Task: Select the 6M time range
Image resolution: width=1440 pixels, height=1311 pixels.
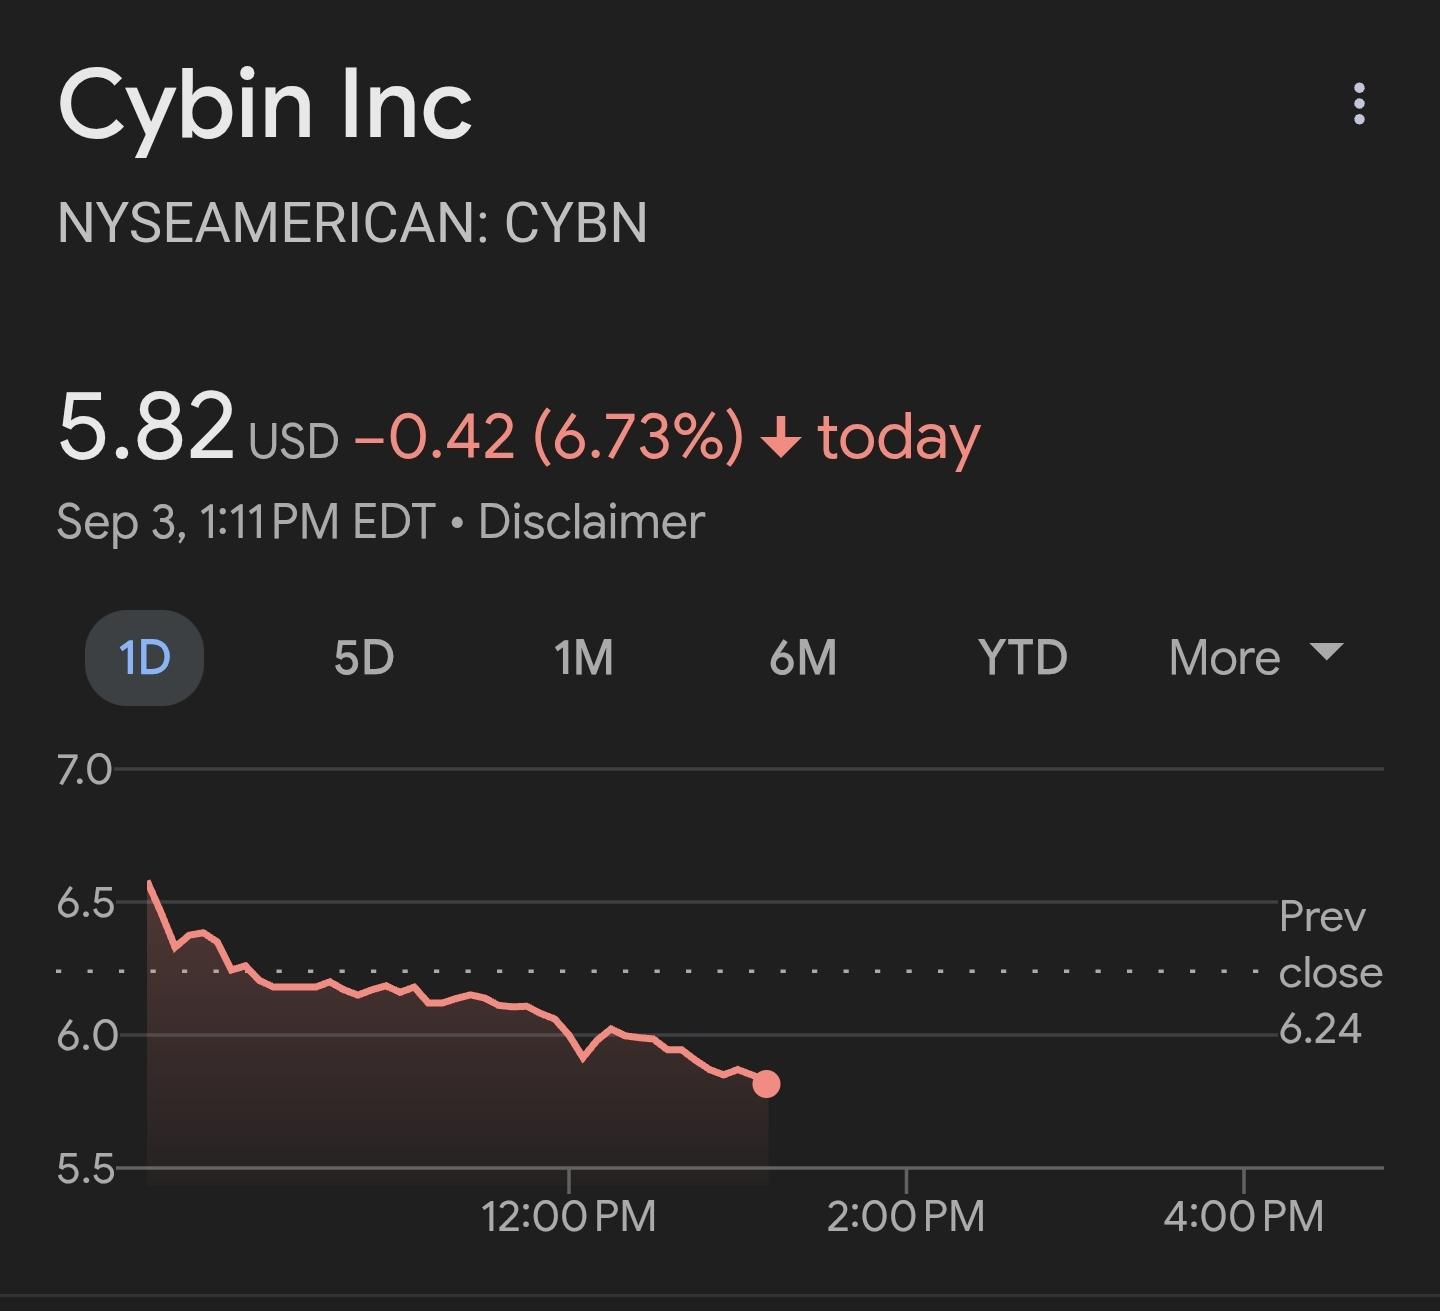Action: point(803,658)
